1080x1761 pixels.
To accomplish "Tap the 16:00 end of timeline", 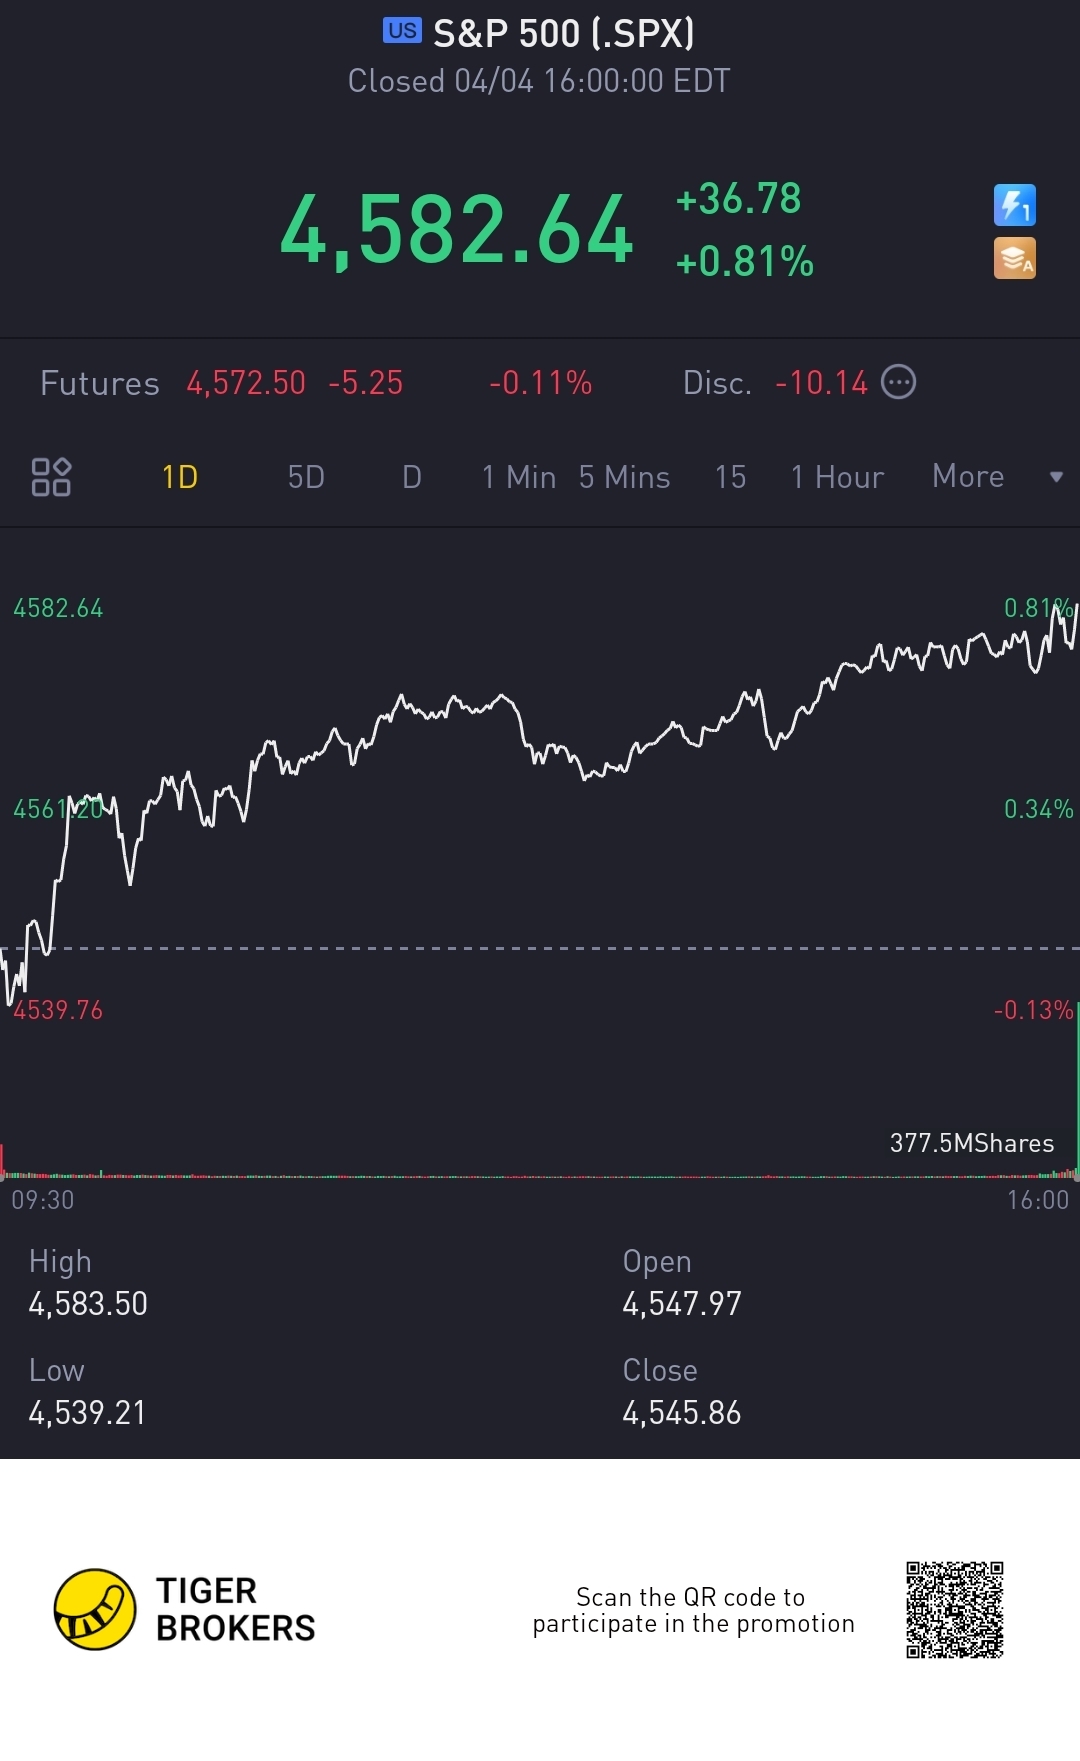I will [1038, 1199].
